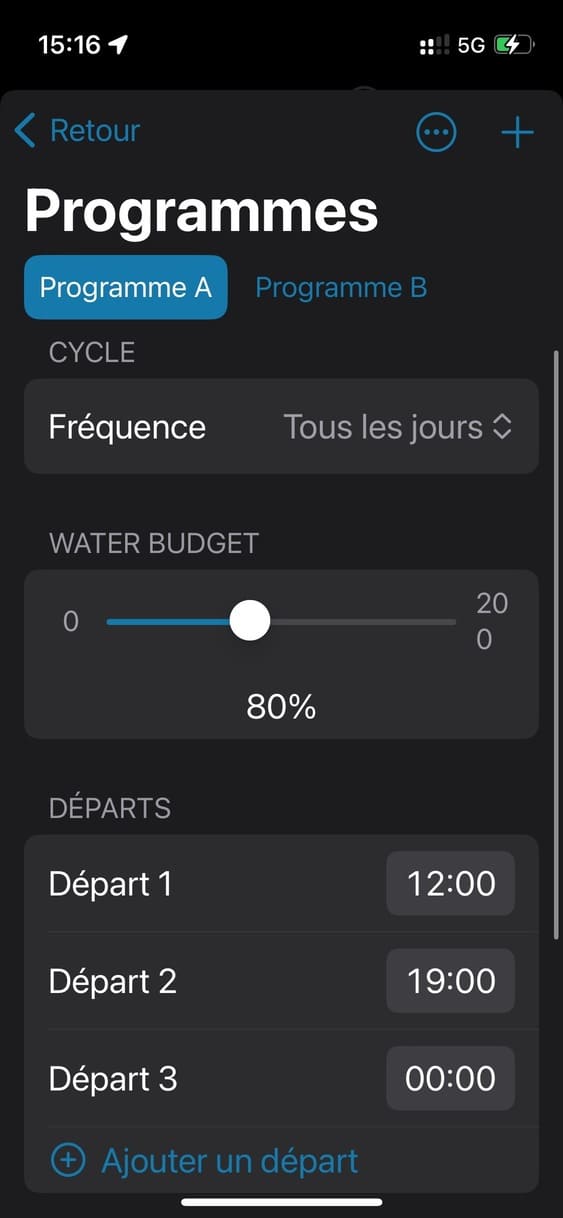Tap the Ajouter un départ link
Image resolution: width=563 pixels, height=1218 pixels.
tap(230, 1161)
